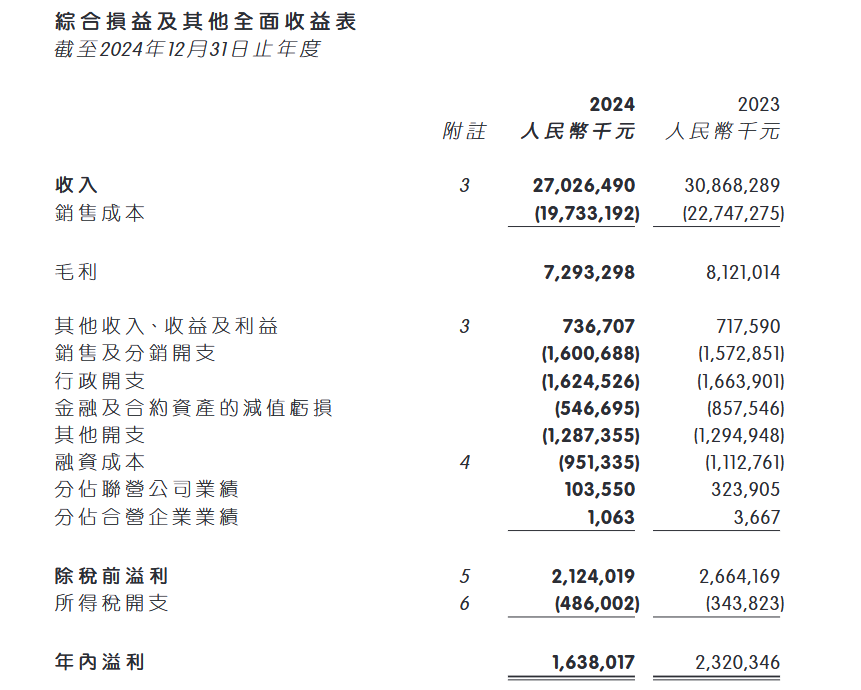Select the 2024 column header
The width and height of the screenshot is (861, 690).
pos(612,104)
